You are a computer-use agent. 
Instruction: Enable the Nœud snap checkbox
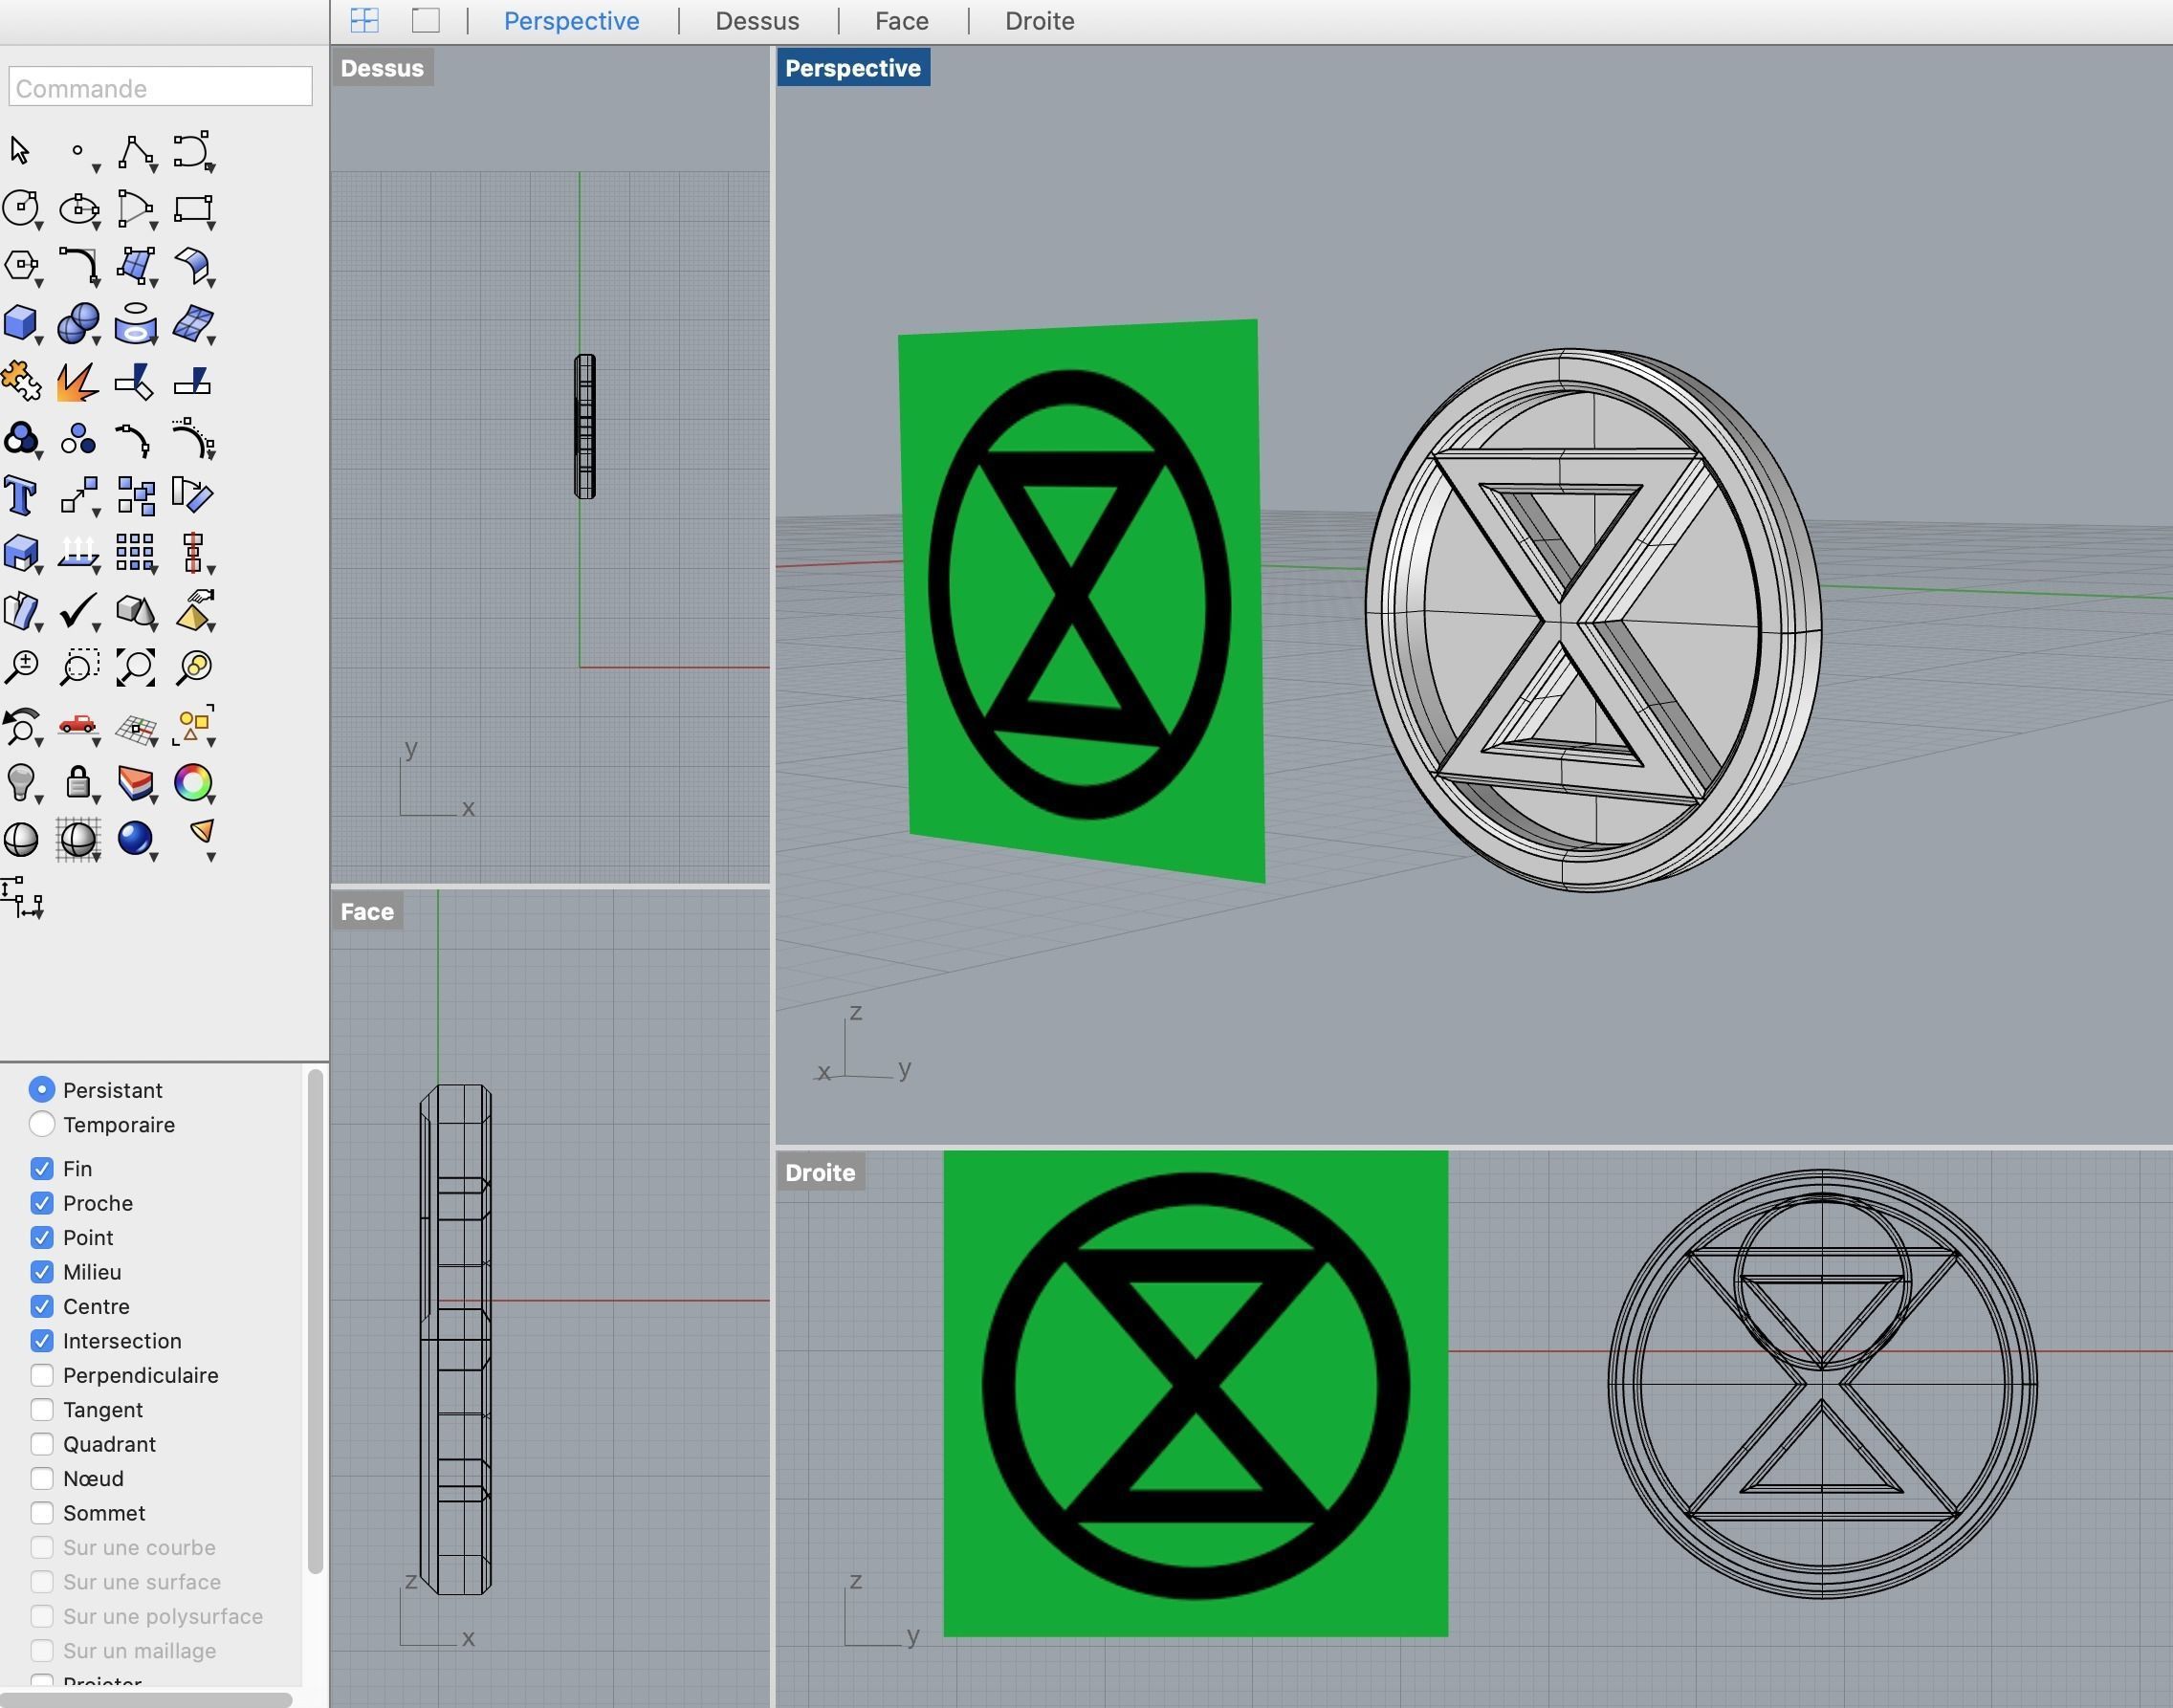(42, 1478)
